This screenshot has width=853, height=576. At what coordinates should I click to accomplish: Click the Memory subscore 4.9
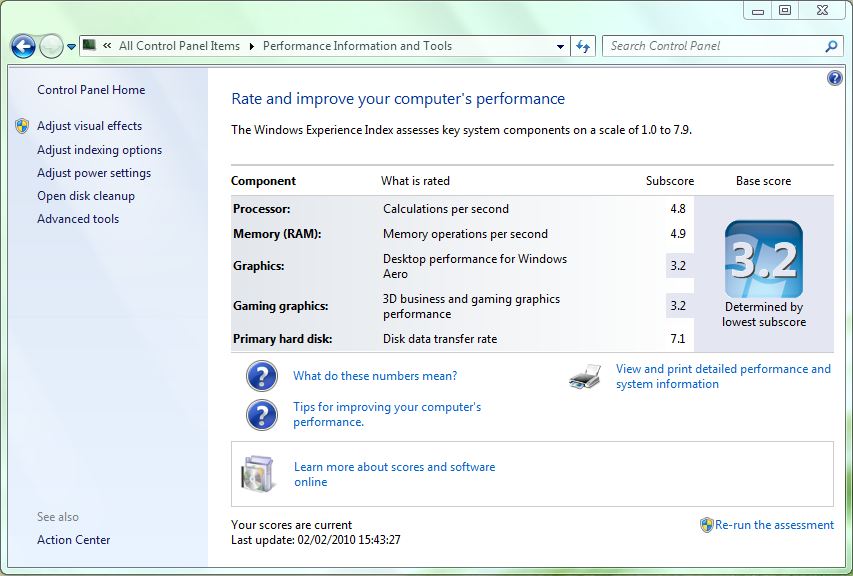678,234
